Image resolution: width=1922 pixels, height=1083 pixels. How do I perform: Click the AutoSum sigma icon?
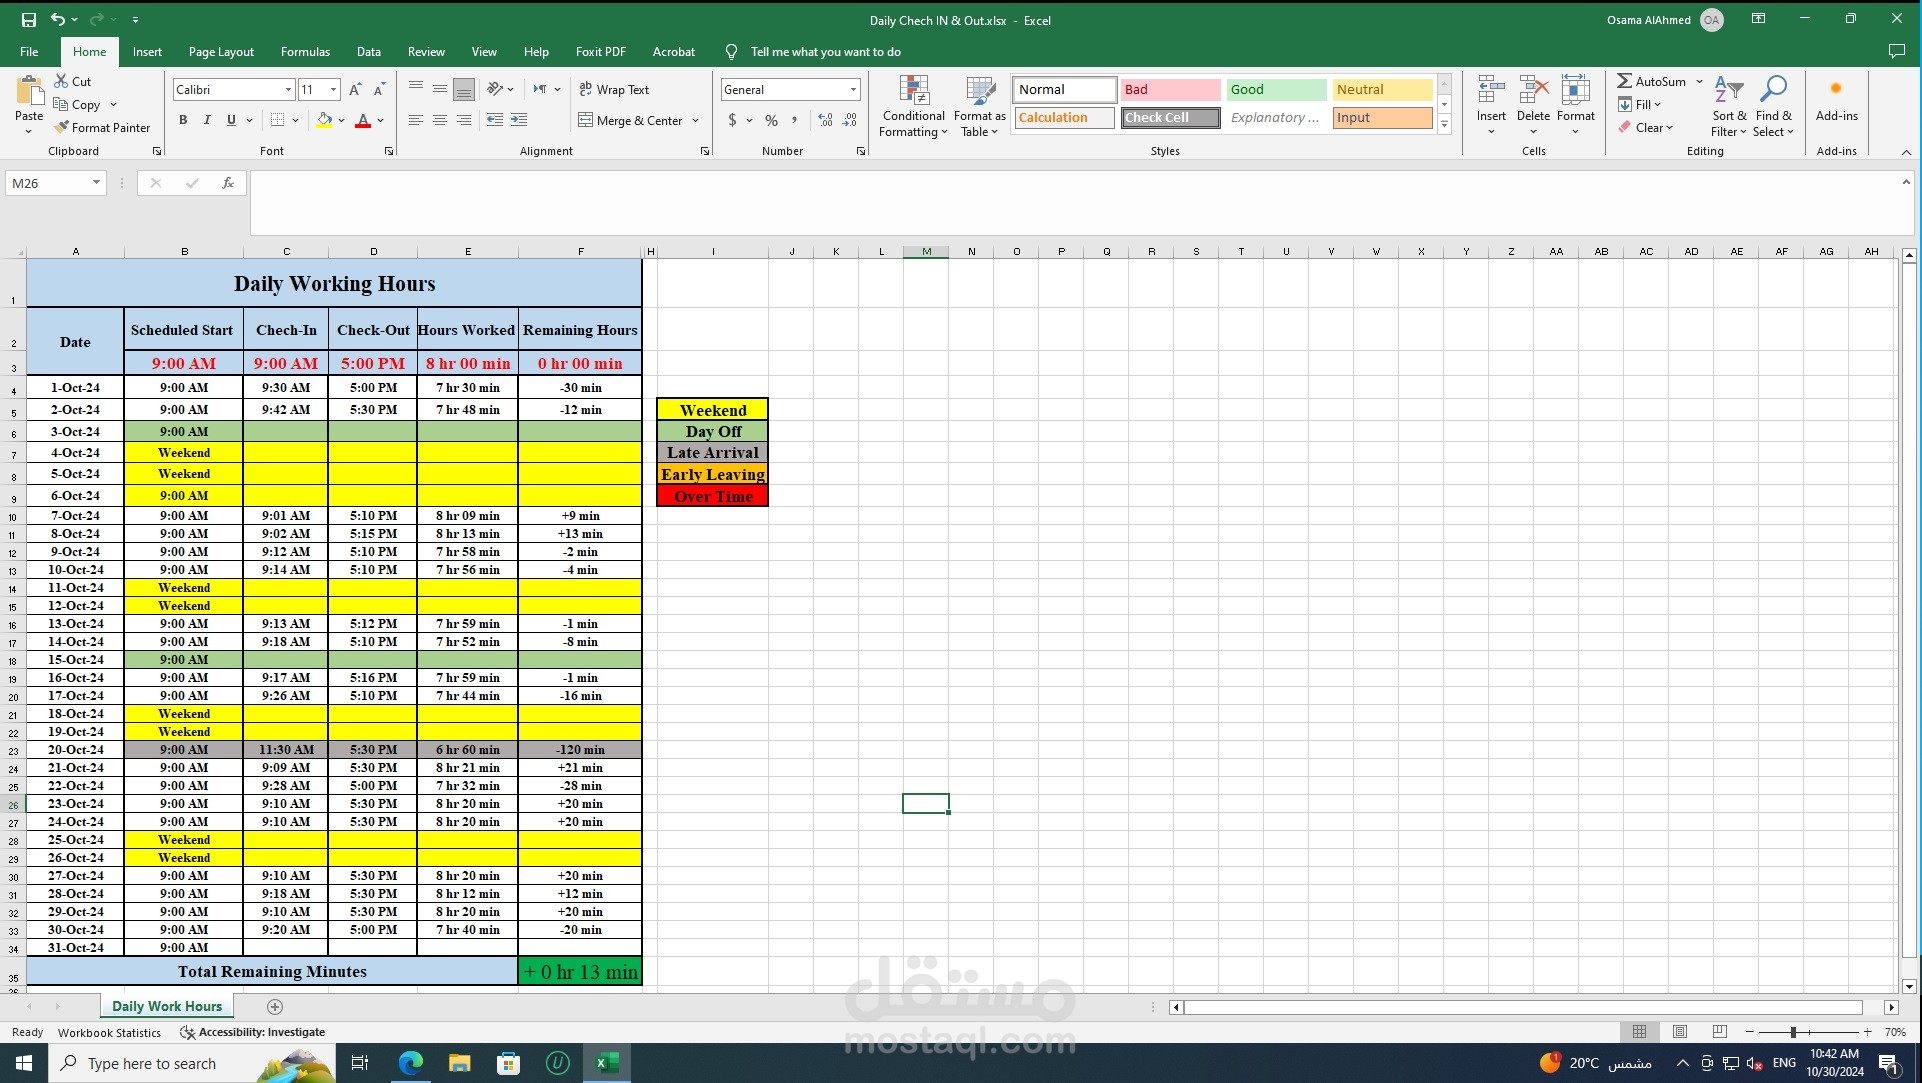coord(1625,81)
